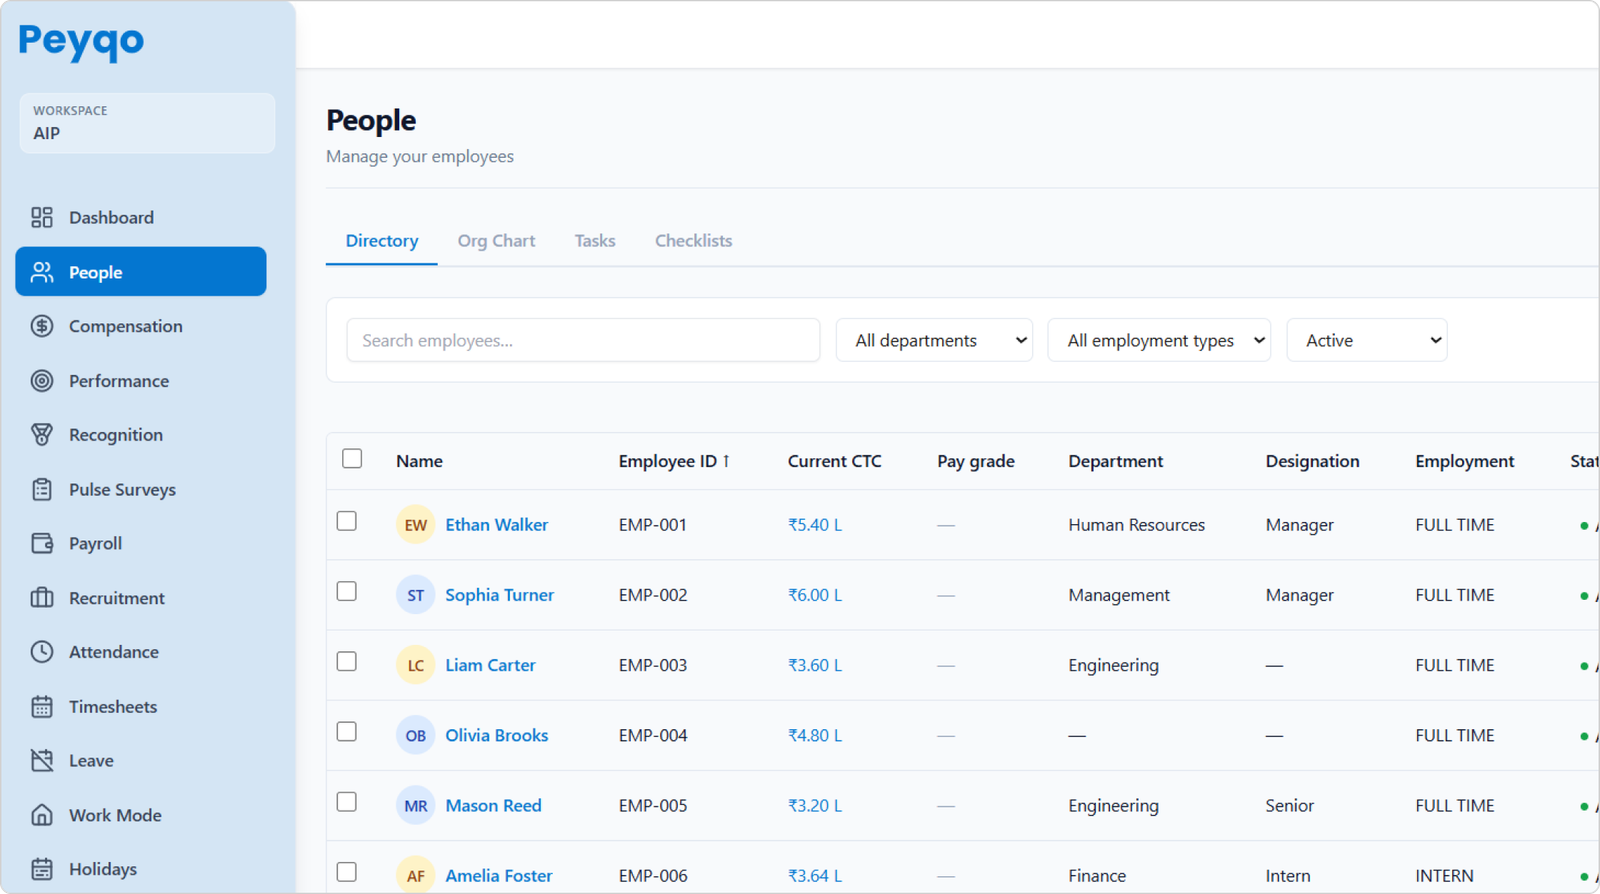Switch to the Checklists tab
Image resolution: width=1600 pixels, height=894 pixels.
tap(694, 241)
